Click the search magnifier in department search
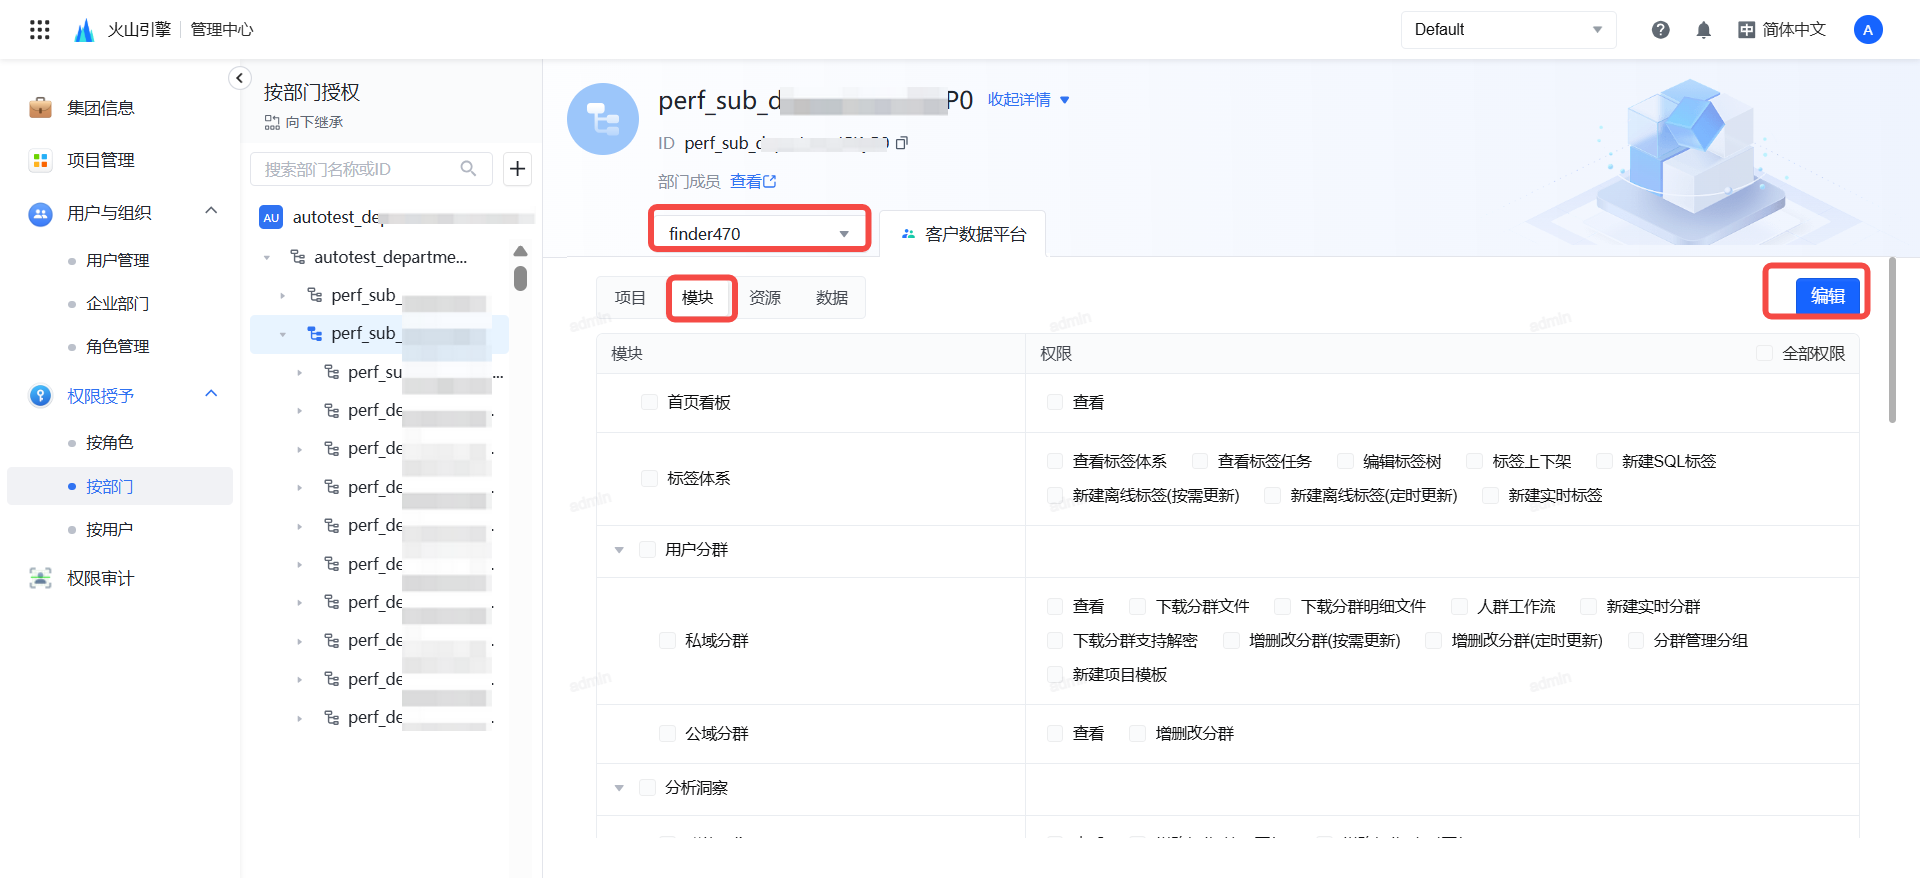The width and height of the screenshot is (1920, 878). 468,168
